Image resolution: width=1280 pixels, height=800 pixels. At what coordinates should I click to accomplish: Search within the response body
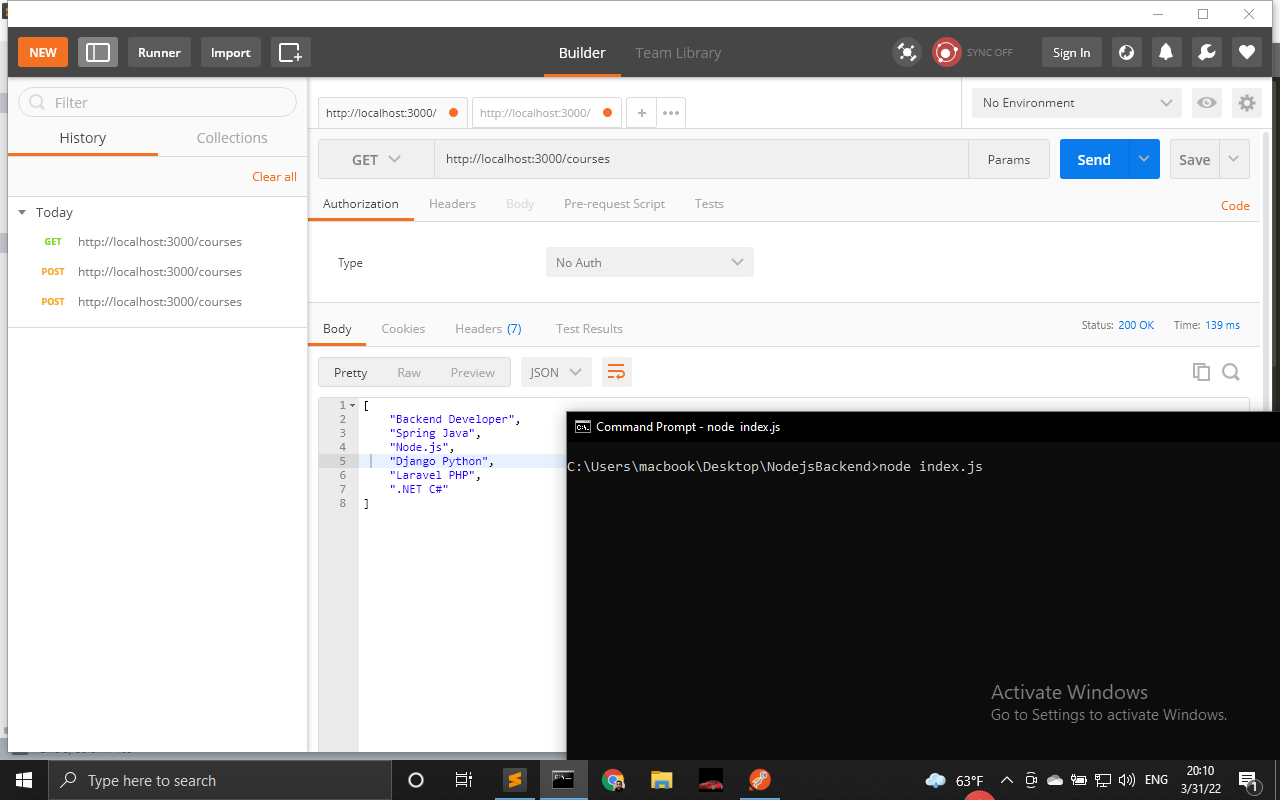[1231, 372]
